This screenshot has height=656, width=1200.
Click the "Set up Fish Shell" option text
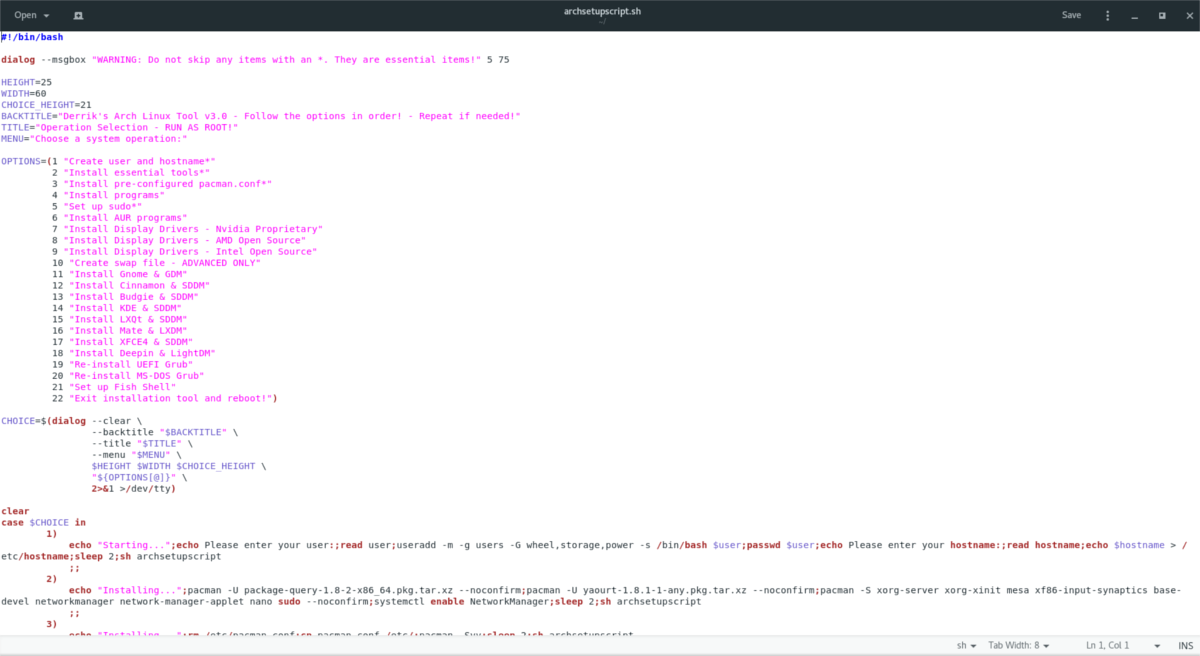(122, 386)
